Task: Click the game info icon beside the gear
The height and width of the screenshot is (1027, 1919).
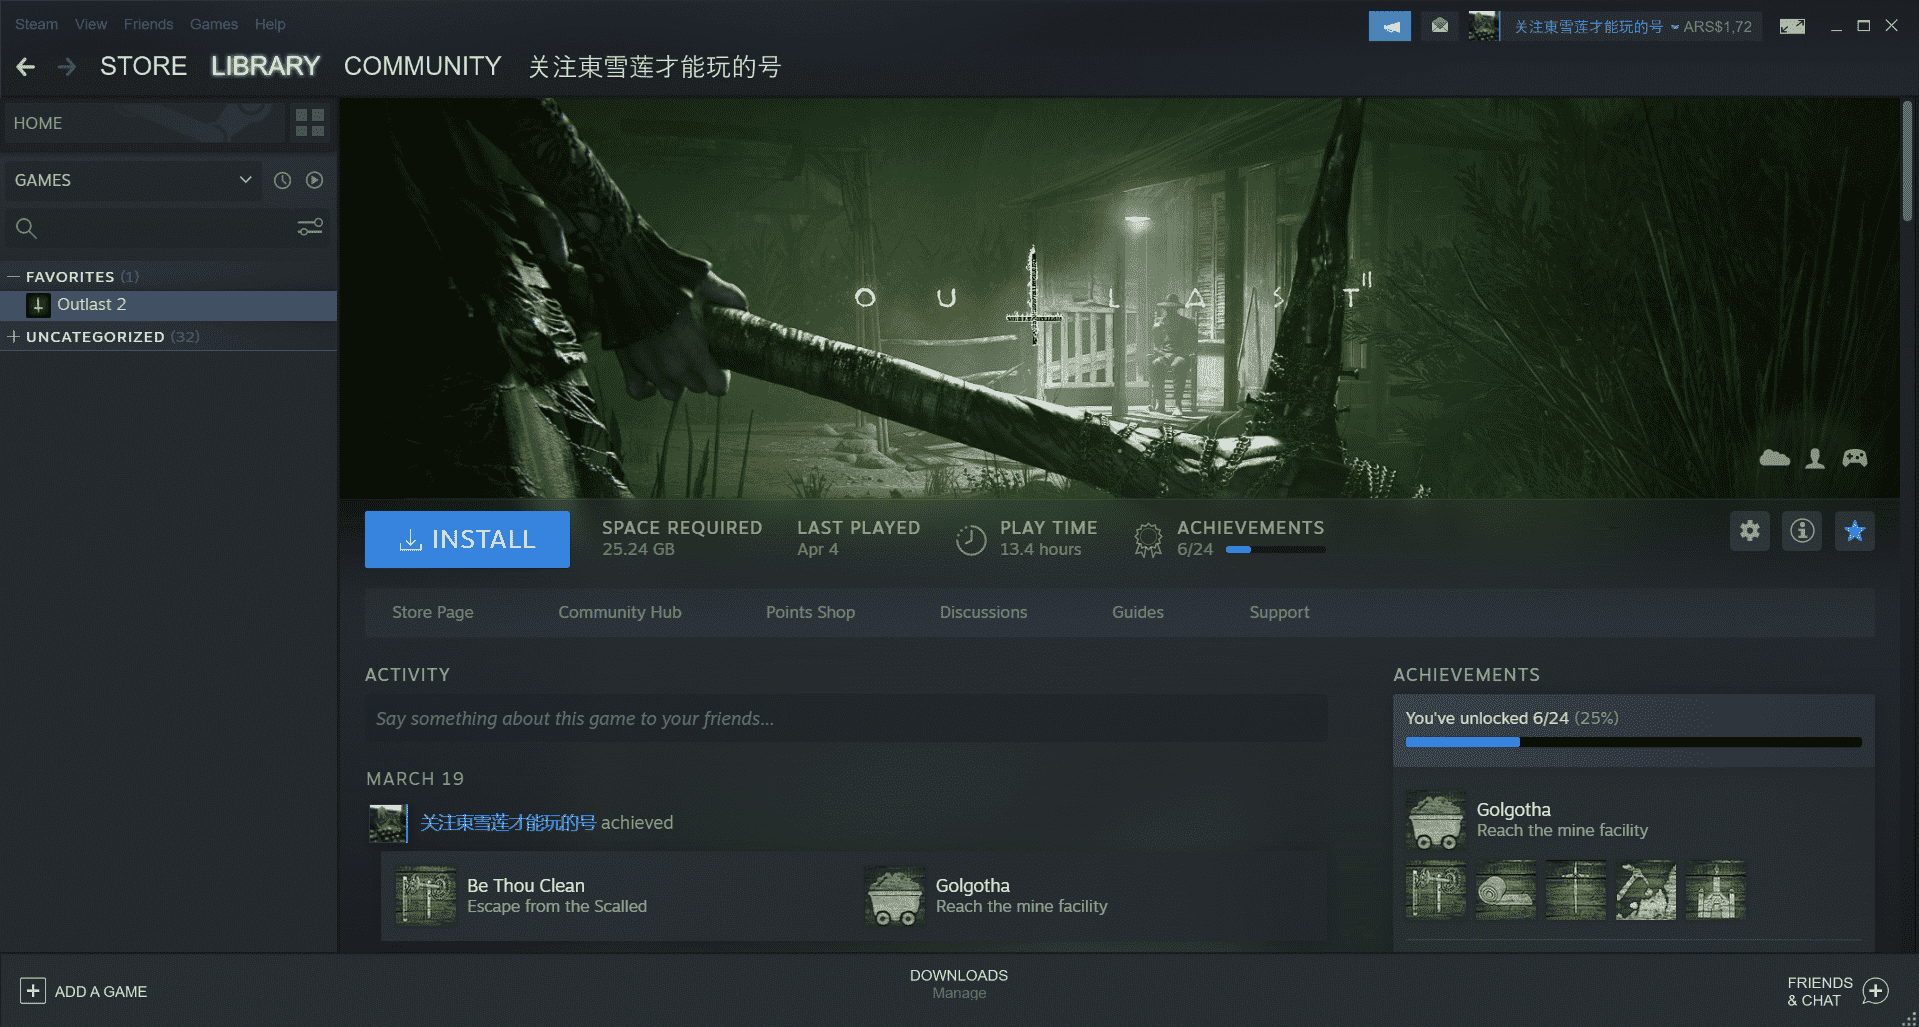Action: 1801,531
